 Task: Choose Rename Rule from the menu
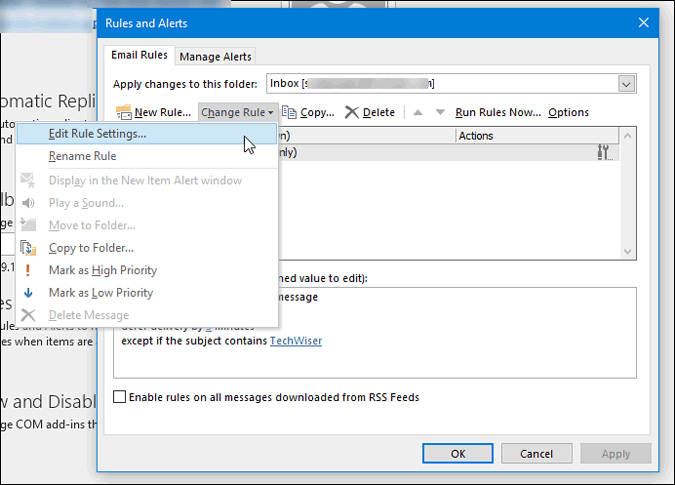point(147,156)
